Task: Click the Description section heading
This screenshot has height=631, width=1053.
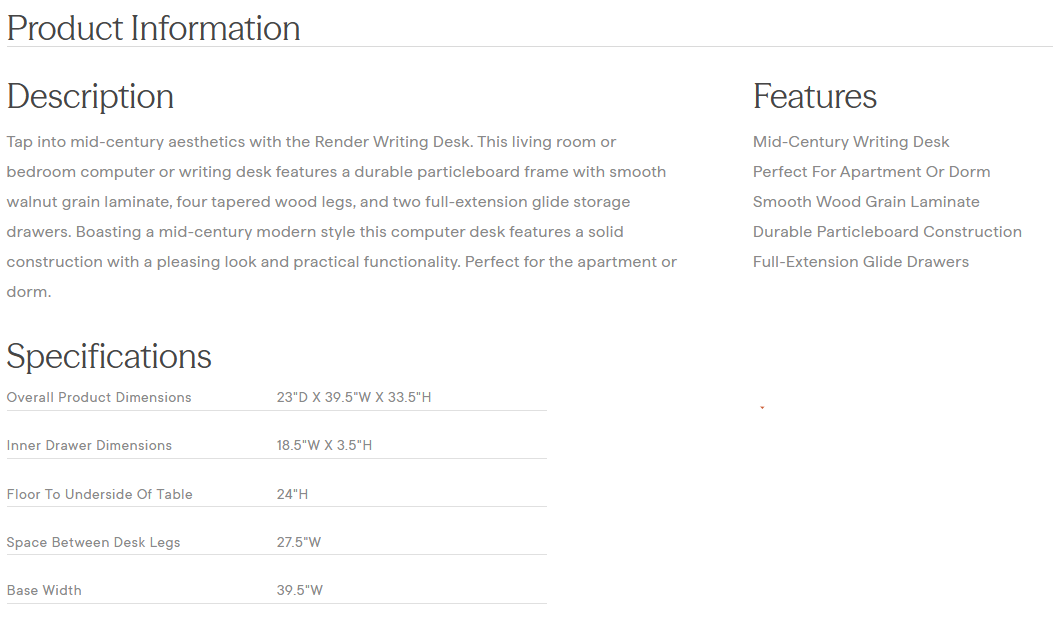Action: (90, 96)
